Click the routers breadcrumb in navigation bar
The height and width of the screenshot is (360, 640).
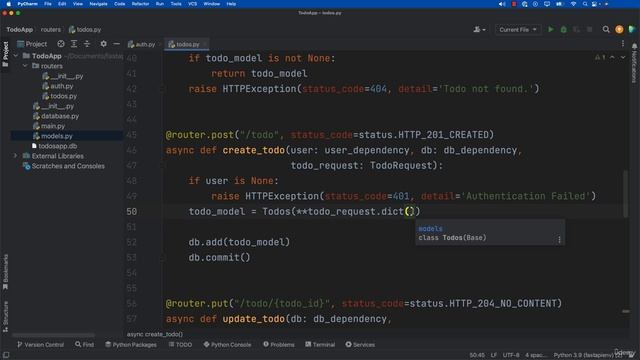click(51, 29)
